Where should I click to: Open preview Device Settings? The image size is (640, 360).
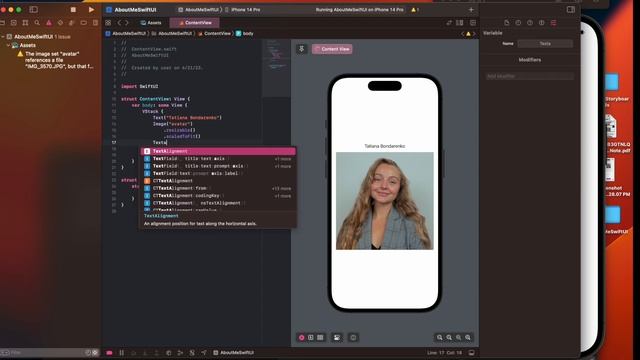point(337,338)
